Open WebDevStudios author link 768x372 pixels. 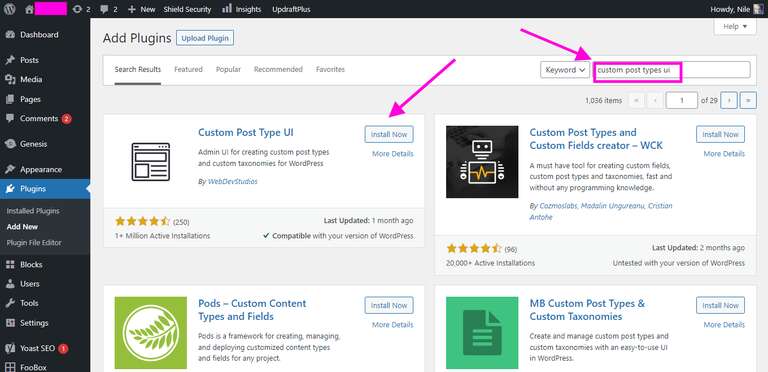(233, 182)
